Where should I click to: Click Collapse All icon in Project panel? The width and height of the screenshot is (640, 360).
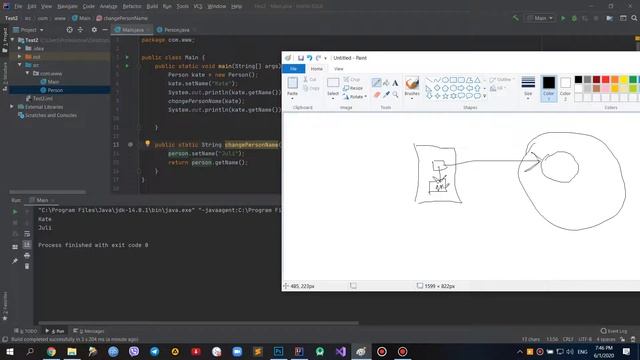click(x=80, y=30)
